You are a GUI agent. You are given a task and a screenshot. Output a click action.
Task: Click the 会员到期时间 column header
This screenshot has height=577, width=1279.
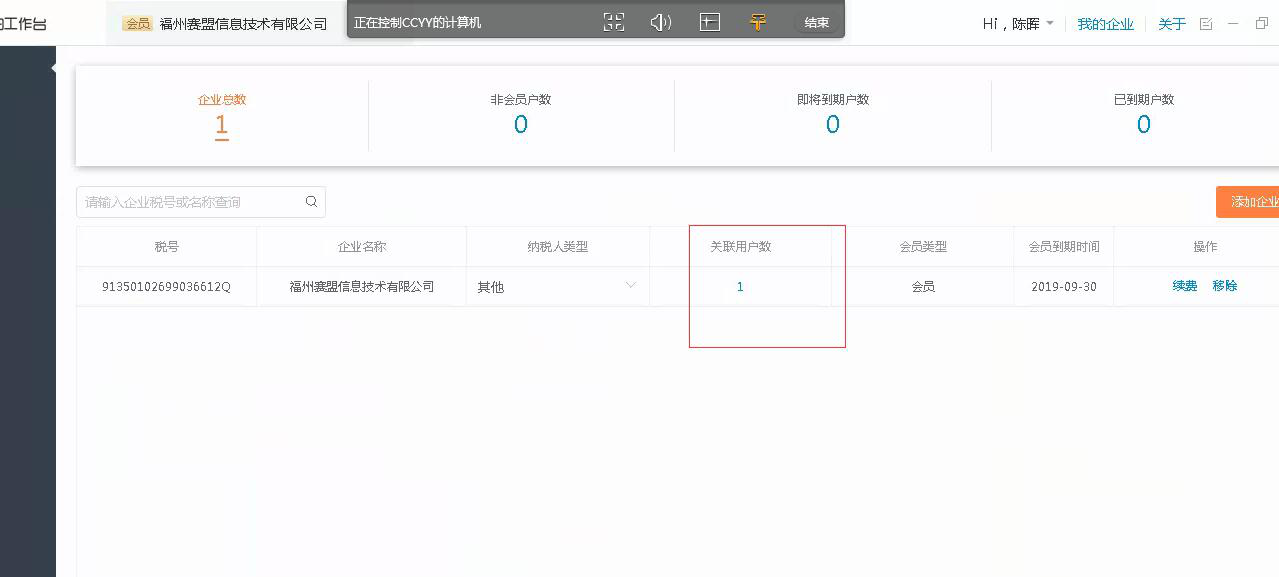tap(1064, 247)
